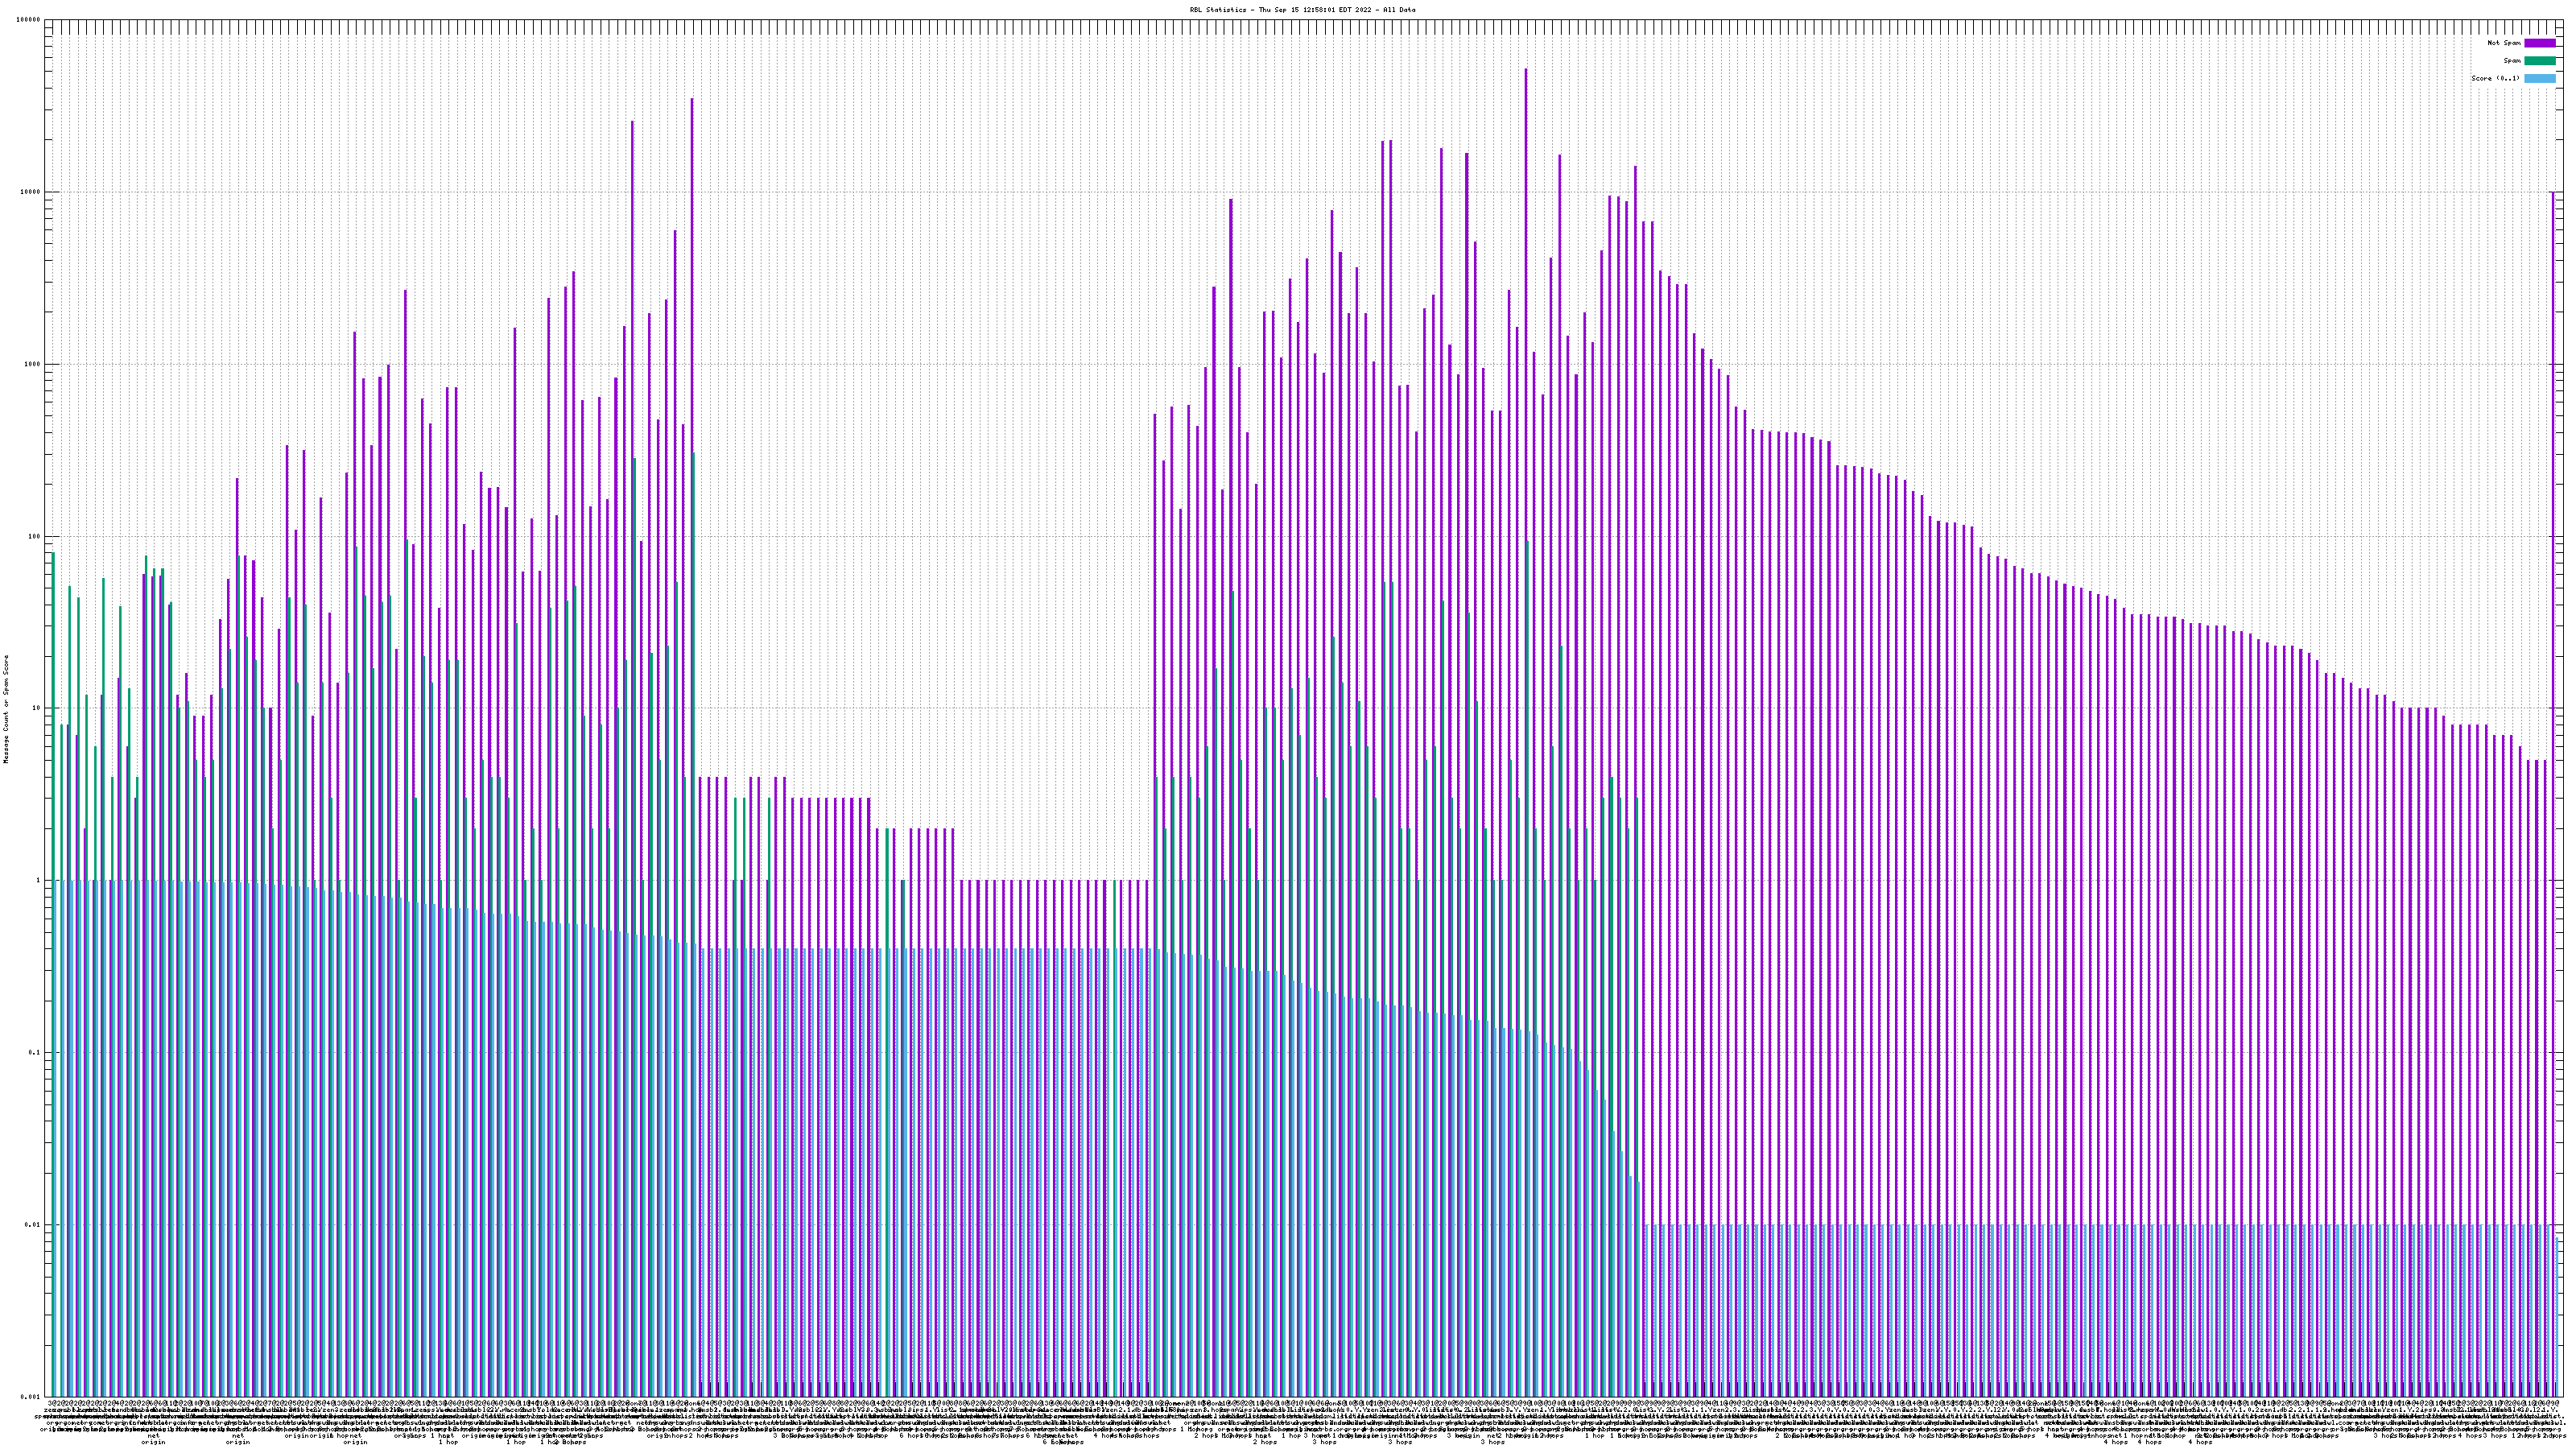
Task: Click the 100000 y-axis tick label
Action: [x=29, y=20]
